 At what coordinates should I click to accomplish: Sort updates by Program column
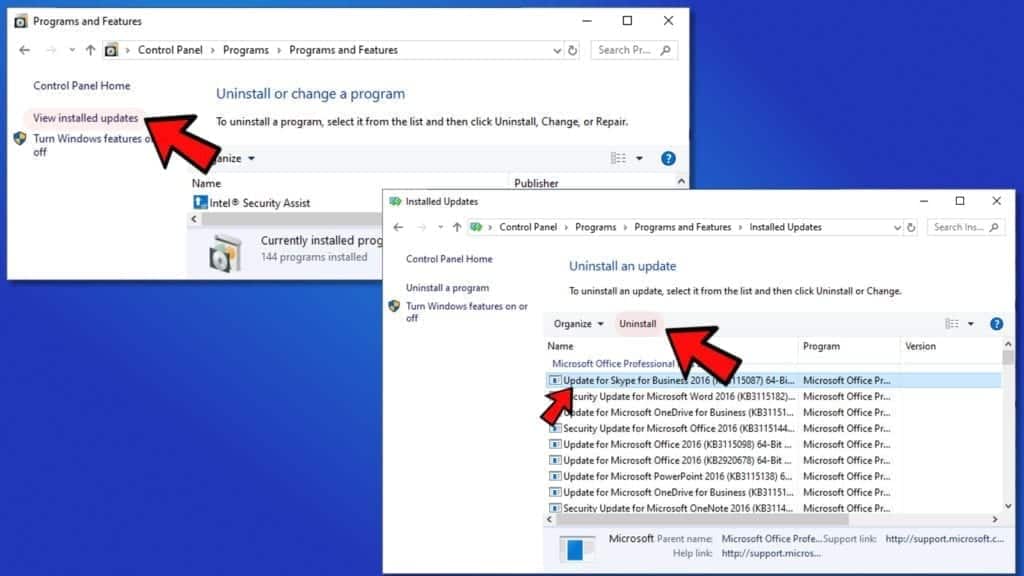(x=822, y=347)
